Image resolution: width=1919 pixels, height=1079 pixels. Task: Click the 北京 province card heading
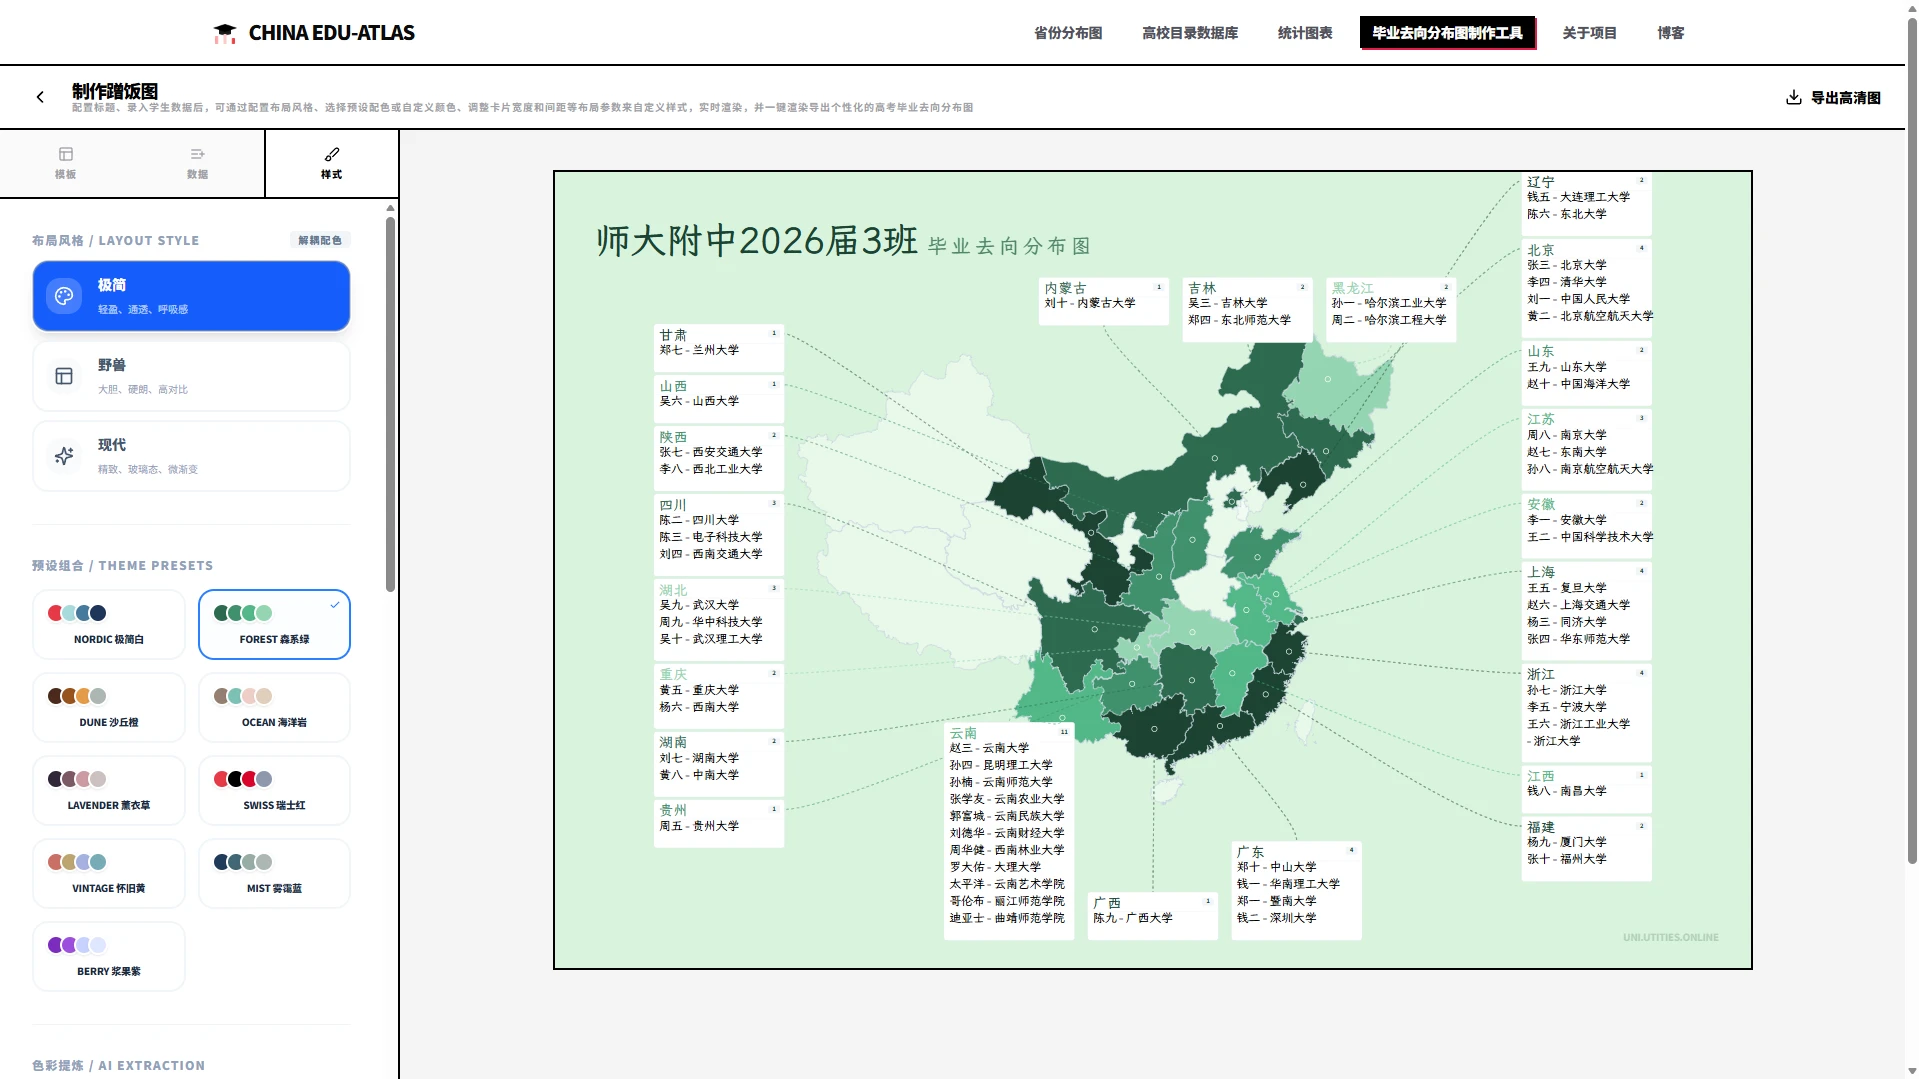pos(1541,250)
